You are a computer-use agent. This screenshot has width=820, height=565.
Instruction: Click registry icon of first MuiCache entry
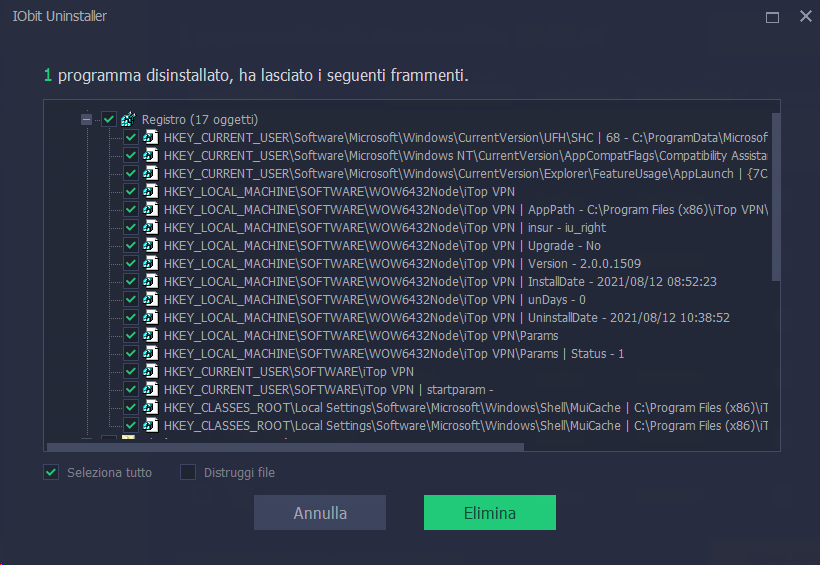point(151,408)
